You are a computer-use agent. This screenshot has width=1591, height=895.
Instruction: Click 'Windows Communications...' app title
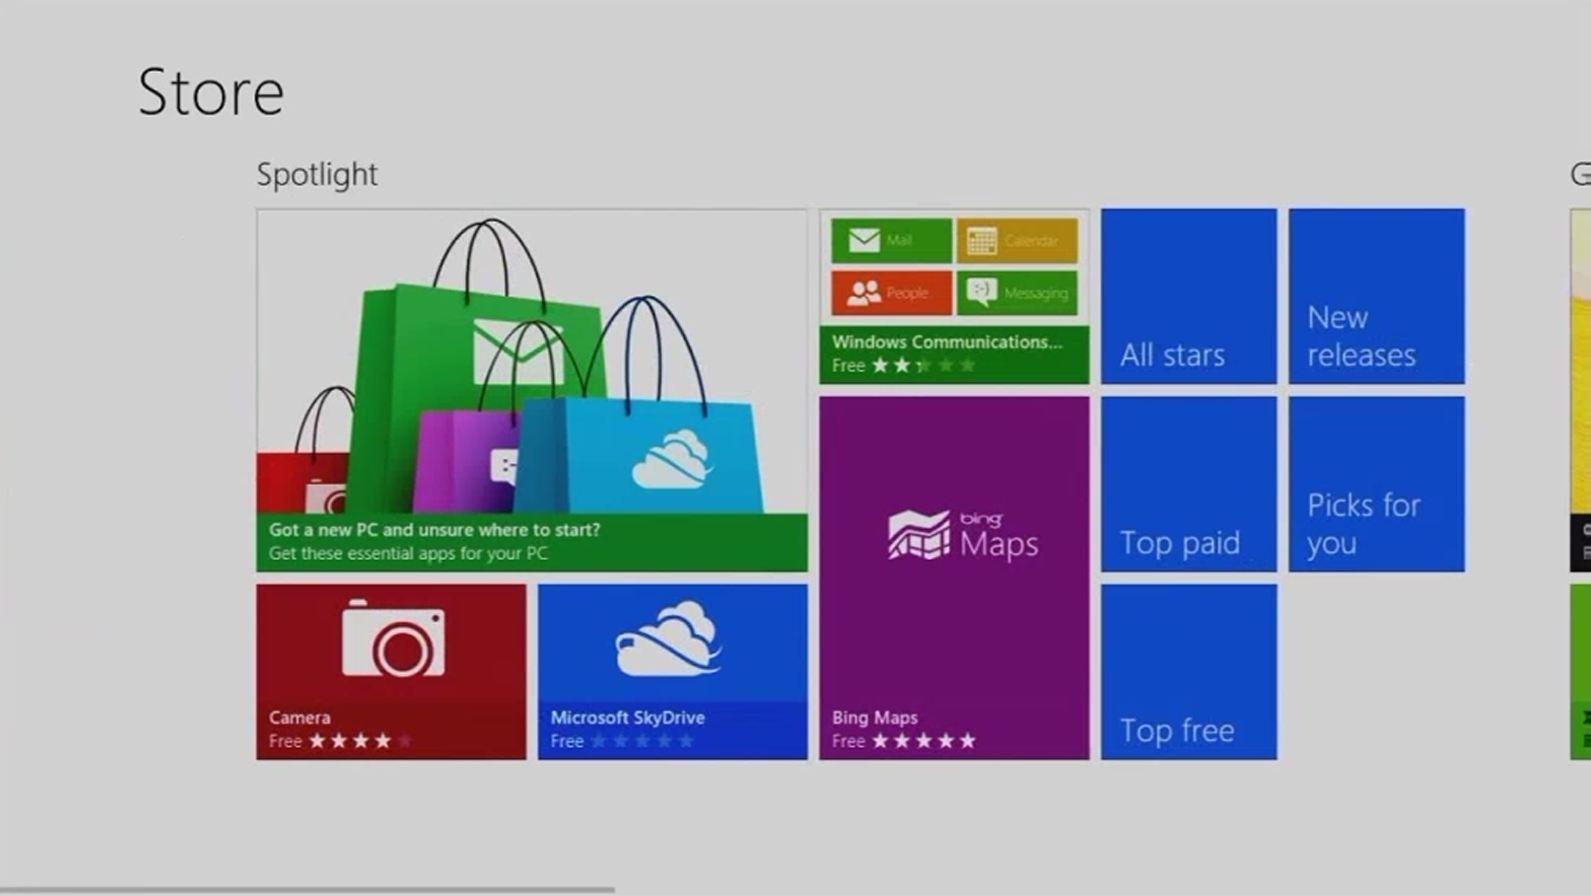point(947,342)
